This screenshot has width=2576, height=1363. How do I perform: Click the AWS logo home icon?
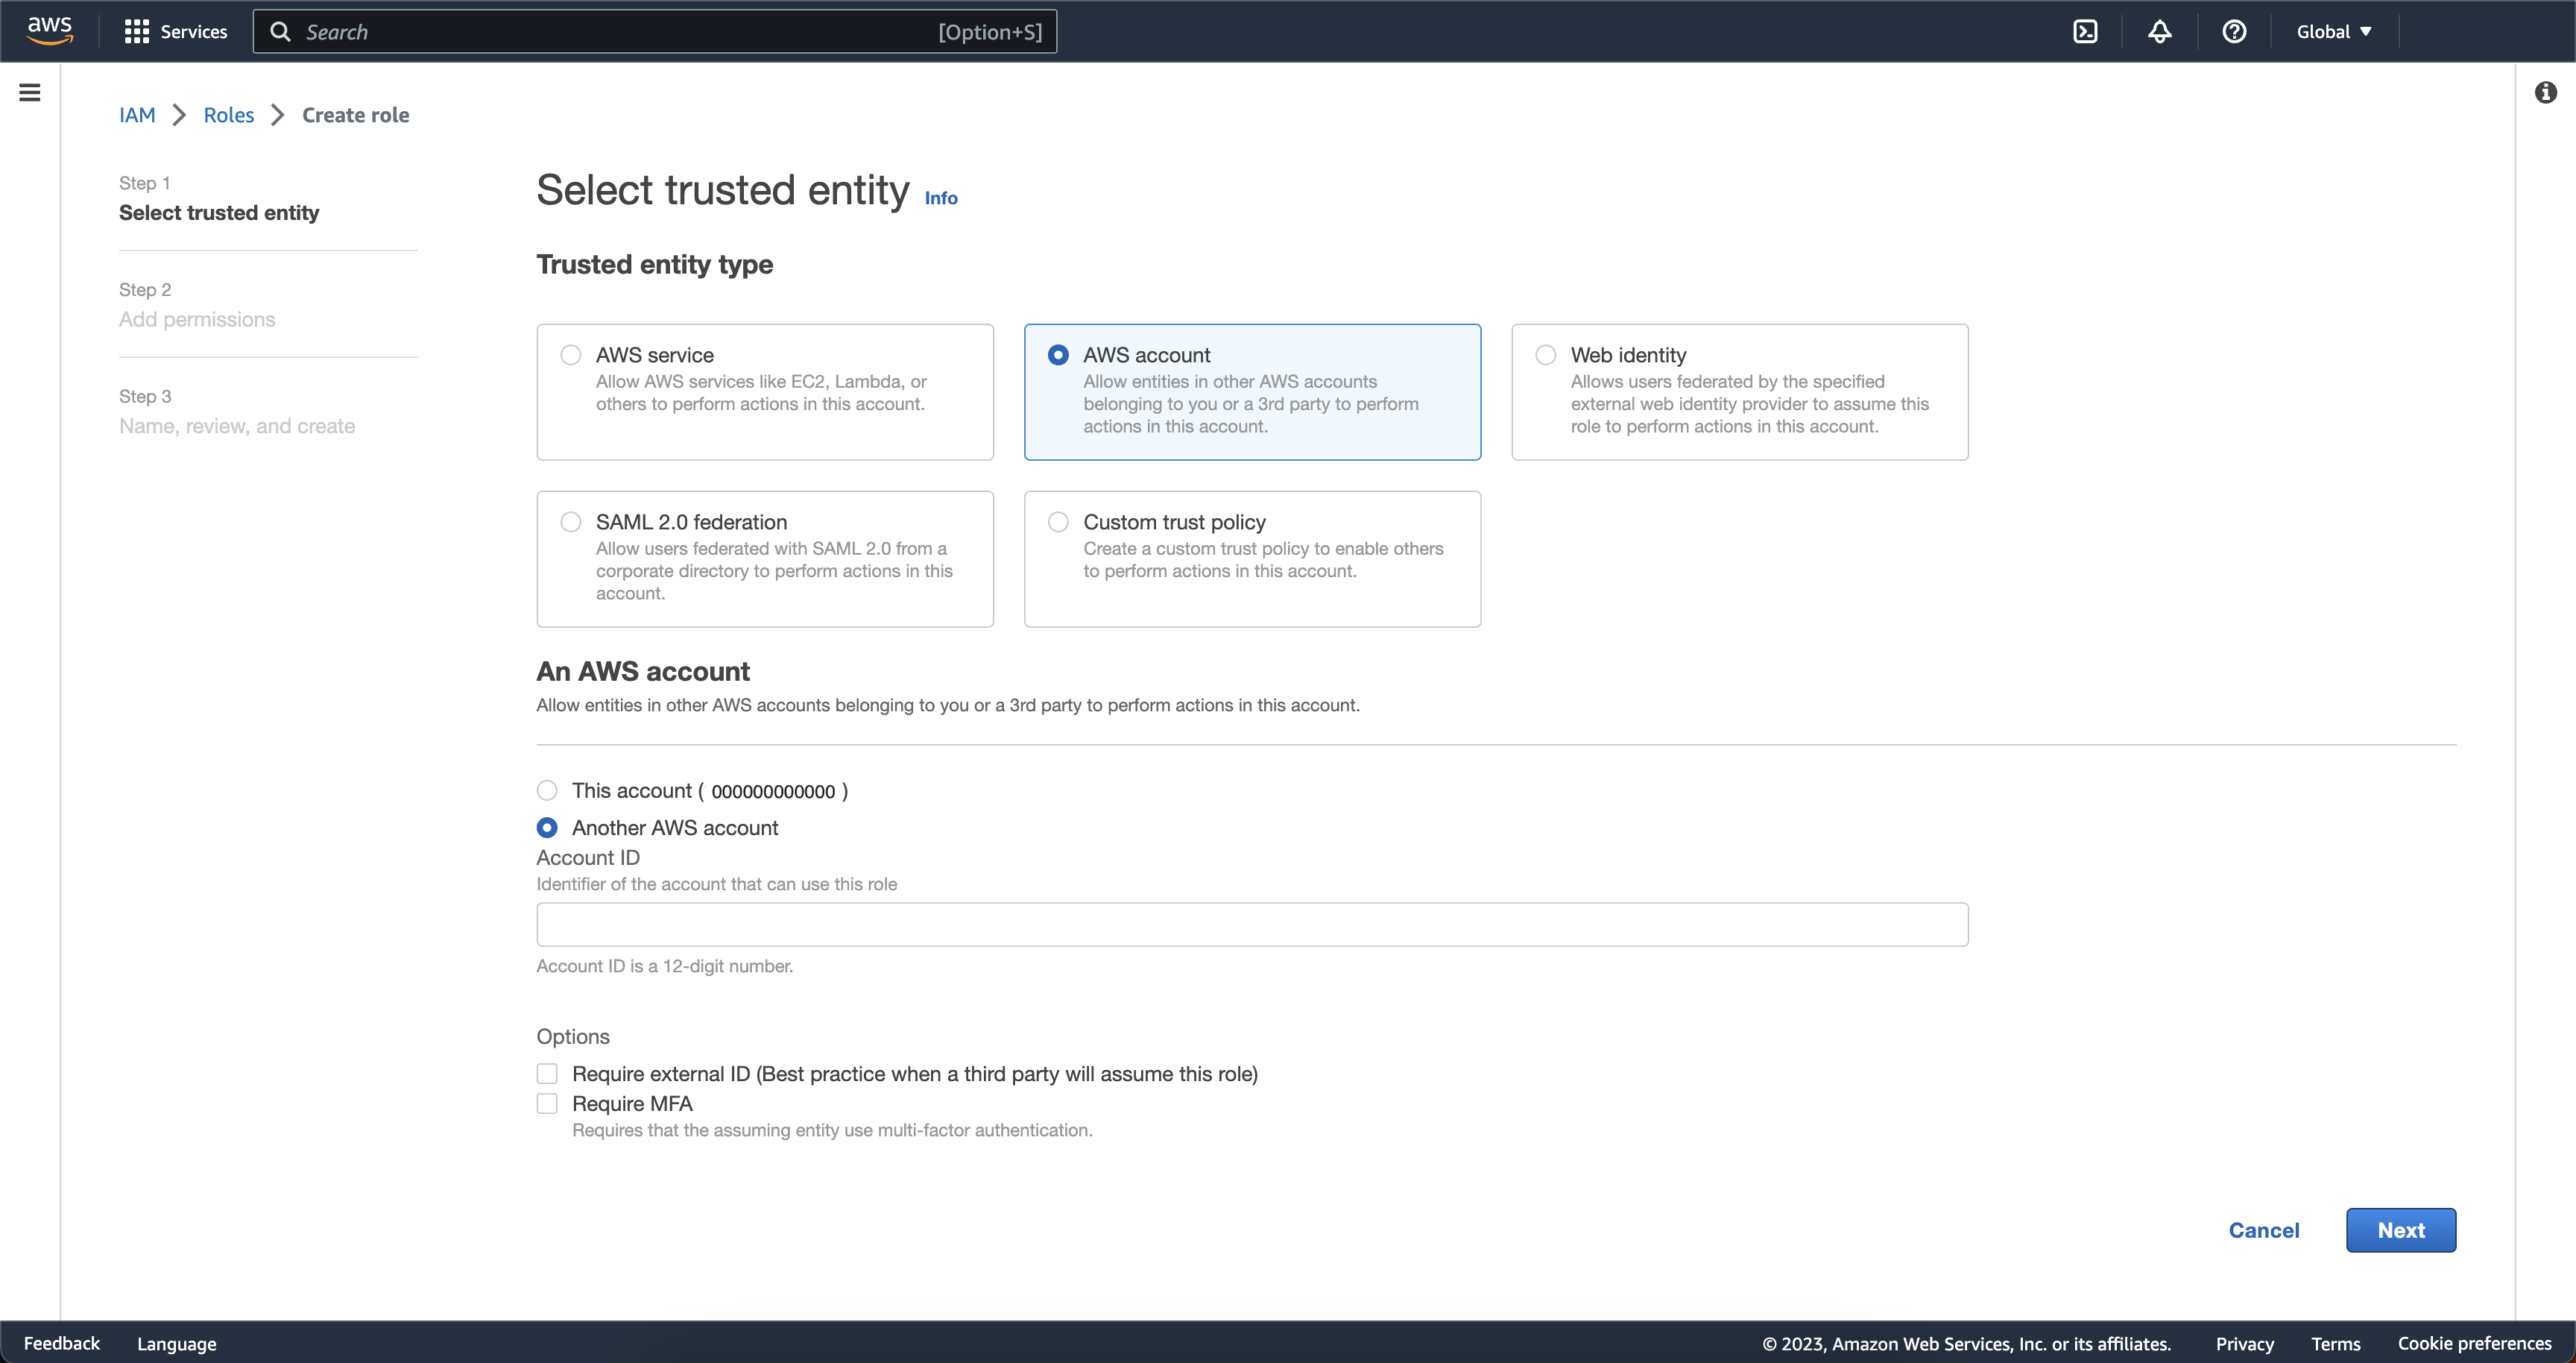50,31
